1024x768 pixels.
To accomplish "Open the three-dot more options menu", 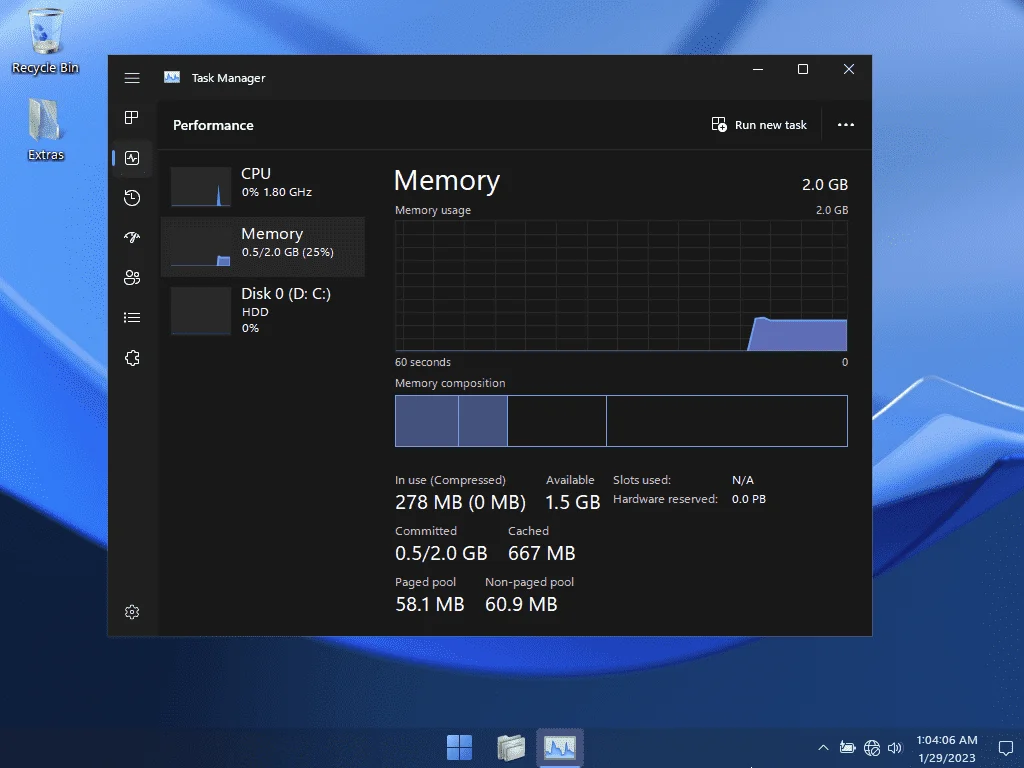I will [x=846, y=125].
